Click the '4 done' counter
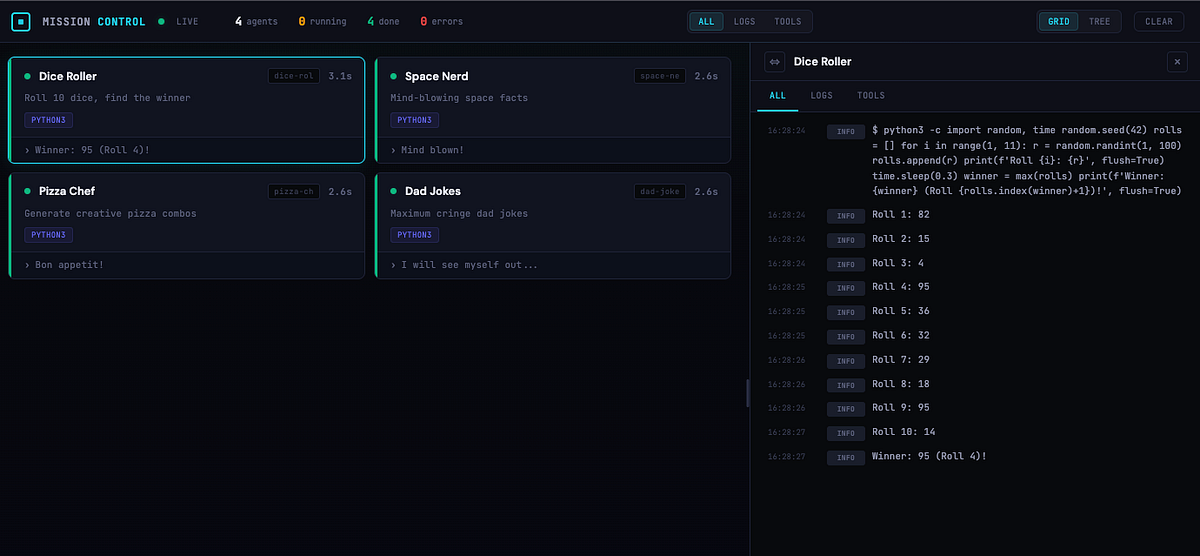Image resolution: width=1200 pixels, height=556 pixels. [383, 21]
